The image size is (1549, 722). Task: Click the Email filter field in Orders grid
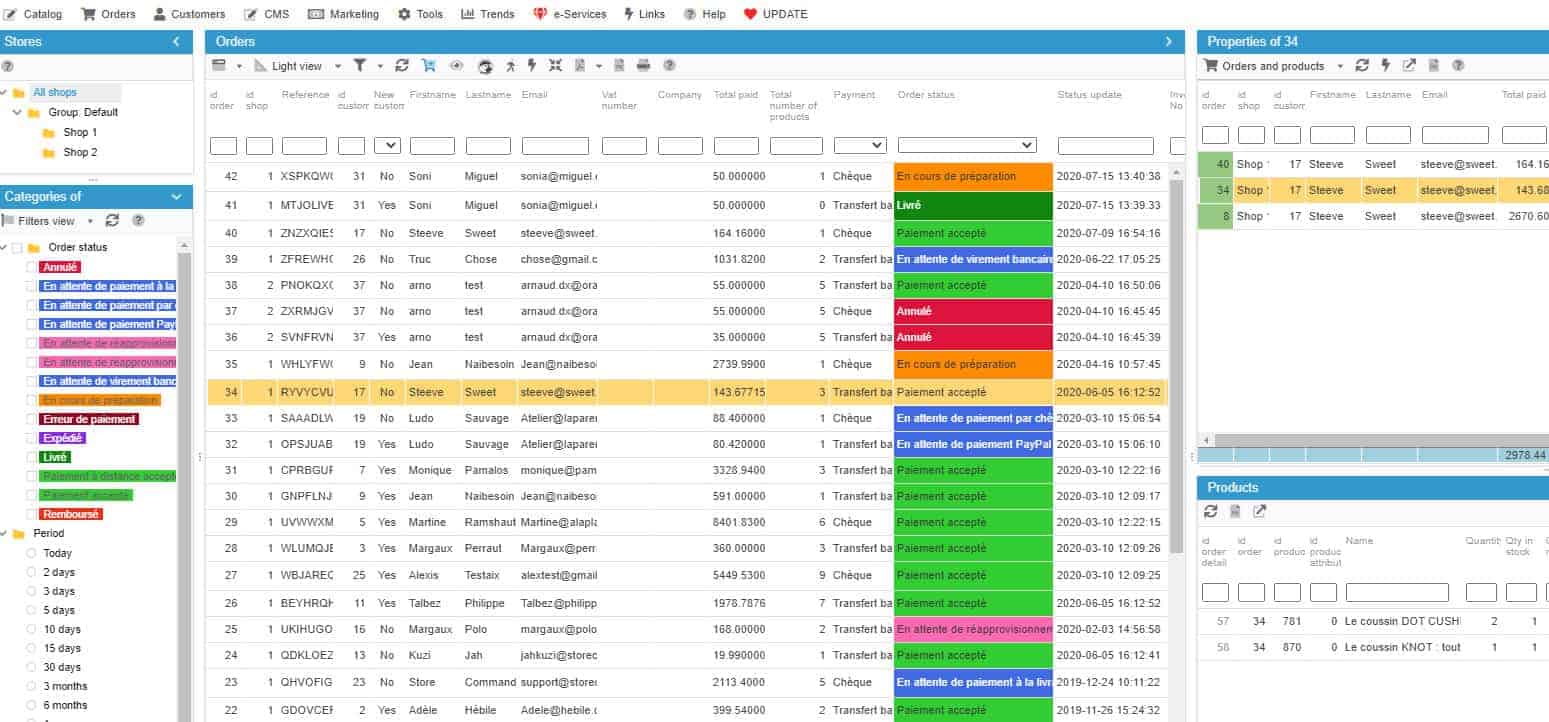(x=555, y=146)
